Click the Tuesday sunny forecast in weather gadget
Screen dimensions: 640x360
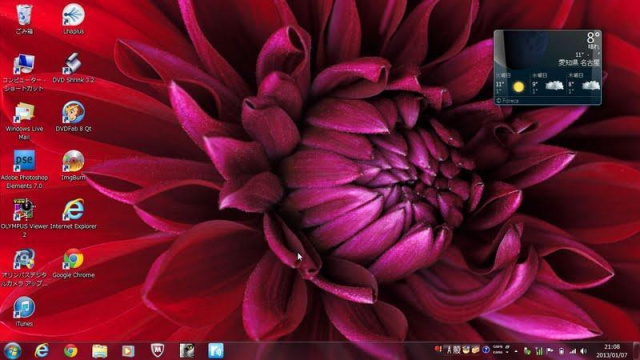(511, 84)
